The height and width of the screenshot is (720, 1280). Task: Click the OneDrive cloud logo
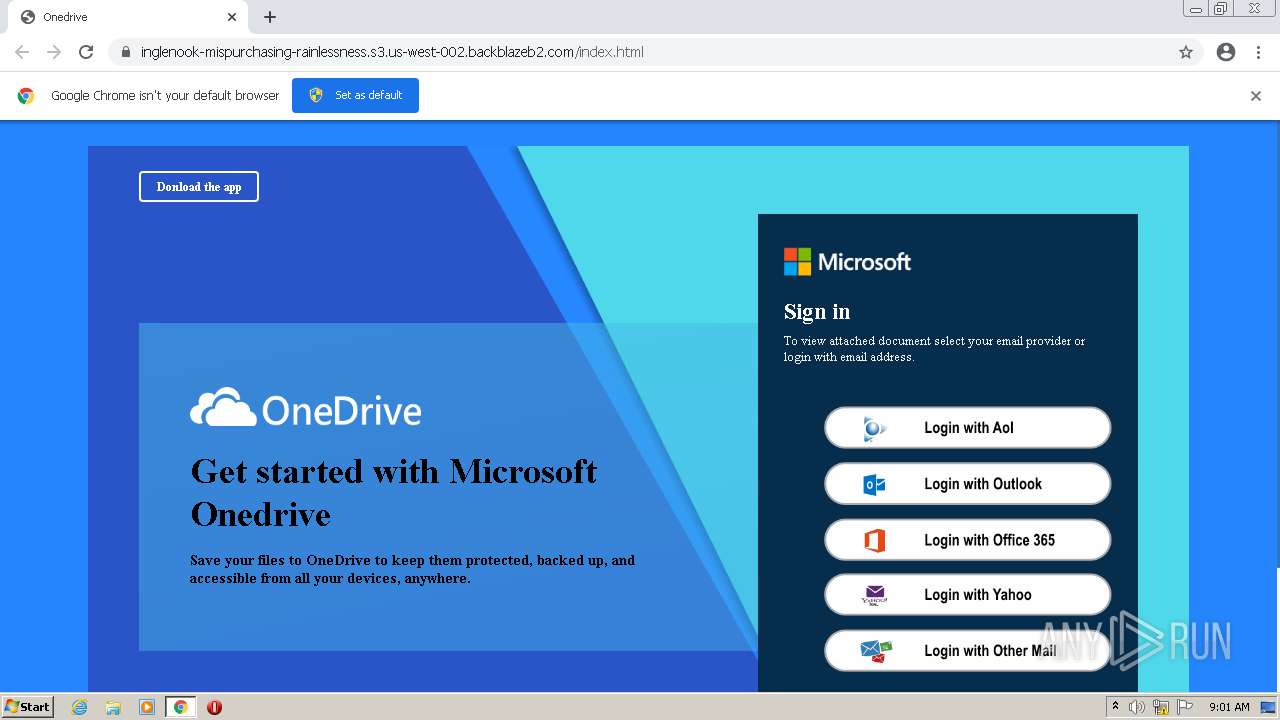point(305,408)
